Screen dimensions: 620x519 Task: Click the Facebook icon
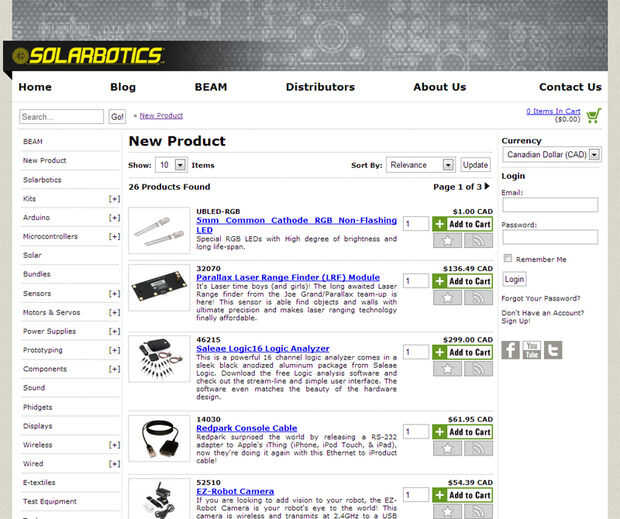click(x=510, y=350)
